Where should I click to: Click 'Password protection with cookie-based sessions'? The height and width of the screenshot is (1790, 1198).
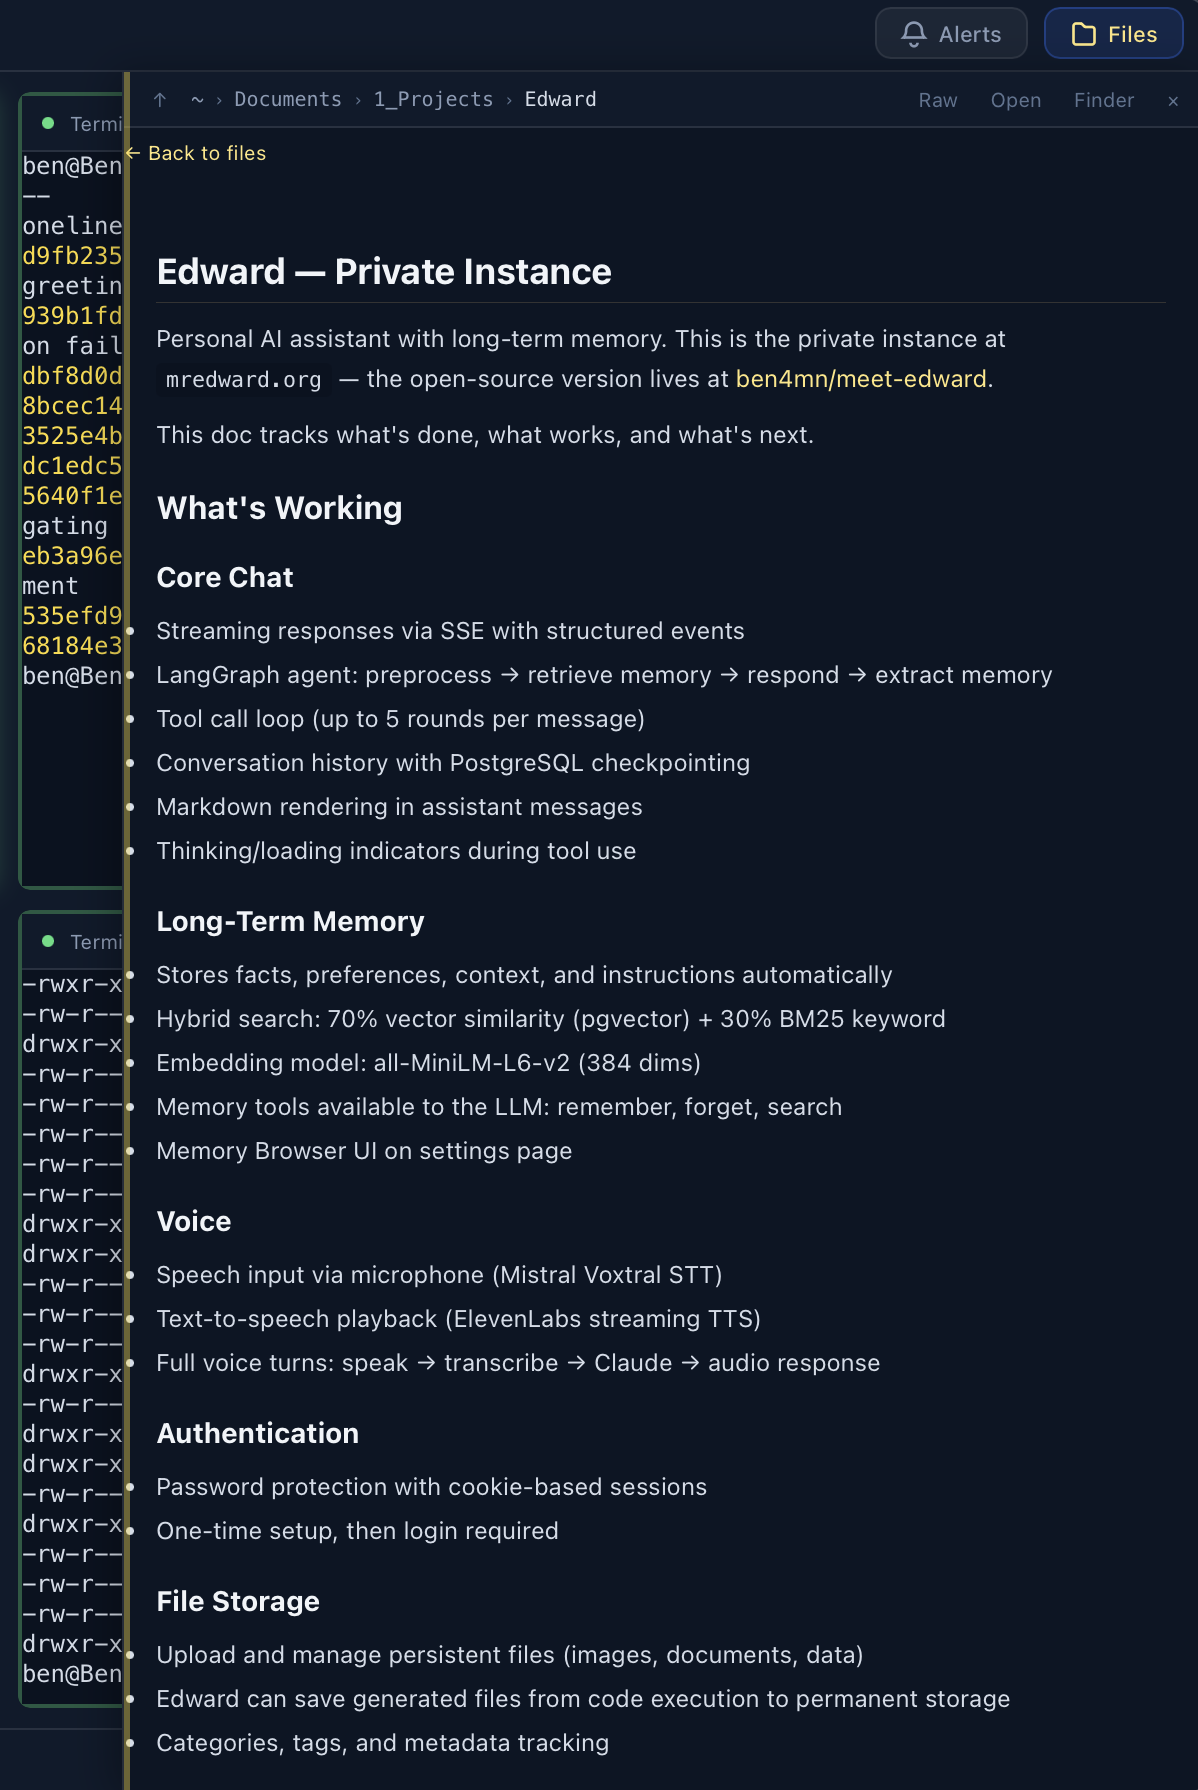[x=431, y=1487]
